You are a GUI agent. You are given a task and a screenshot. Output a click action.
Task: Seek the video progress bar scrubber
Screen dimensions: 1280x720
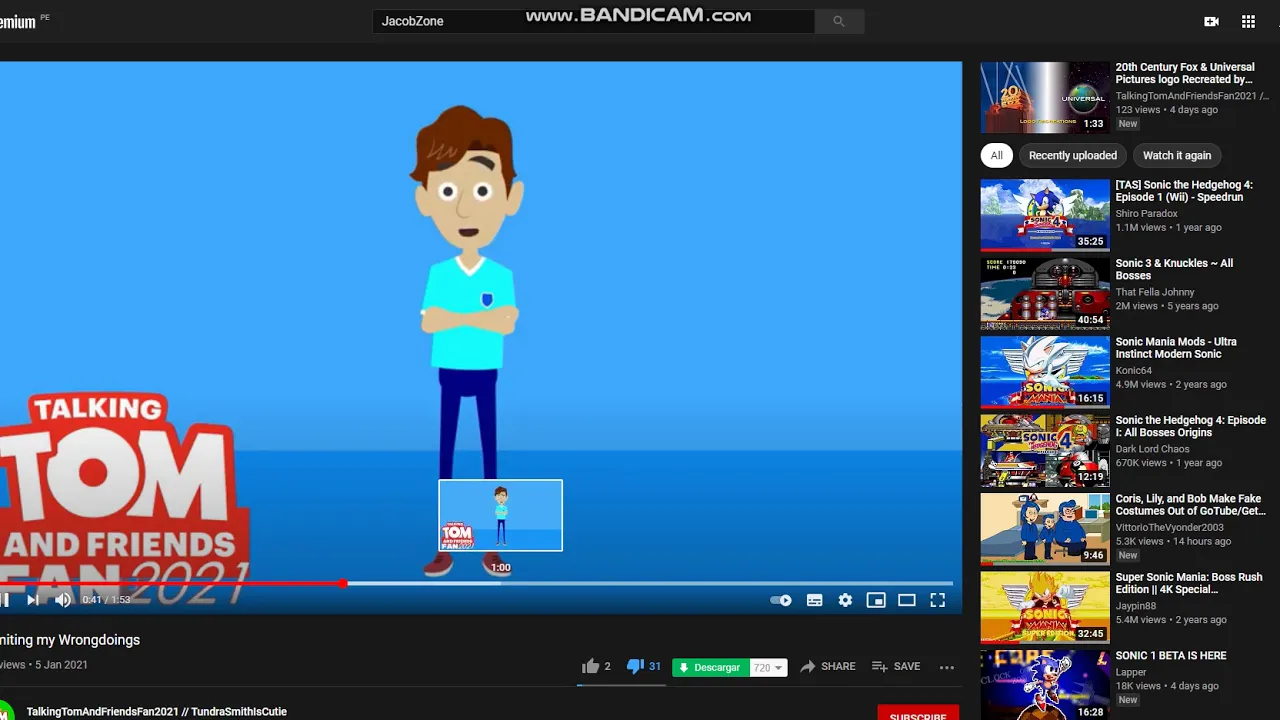[x=343, y=583]
